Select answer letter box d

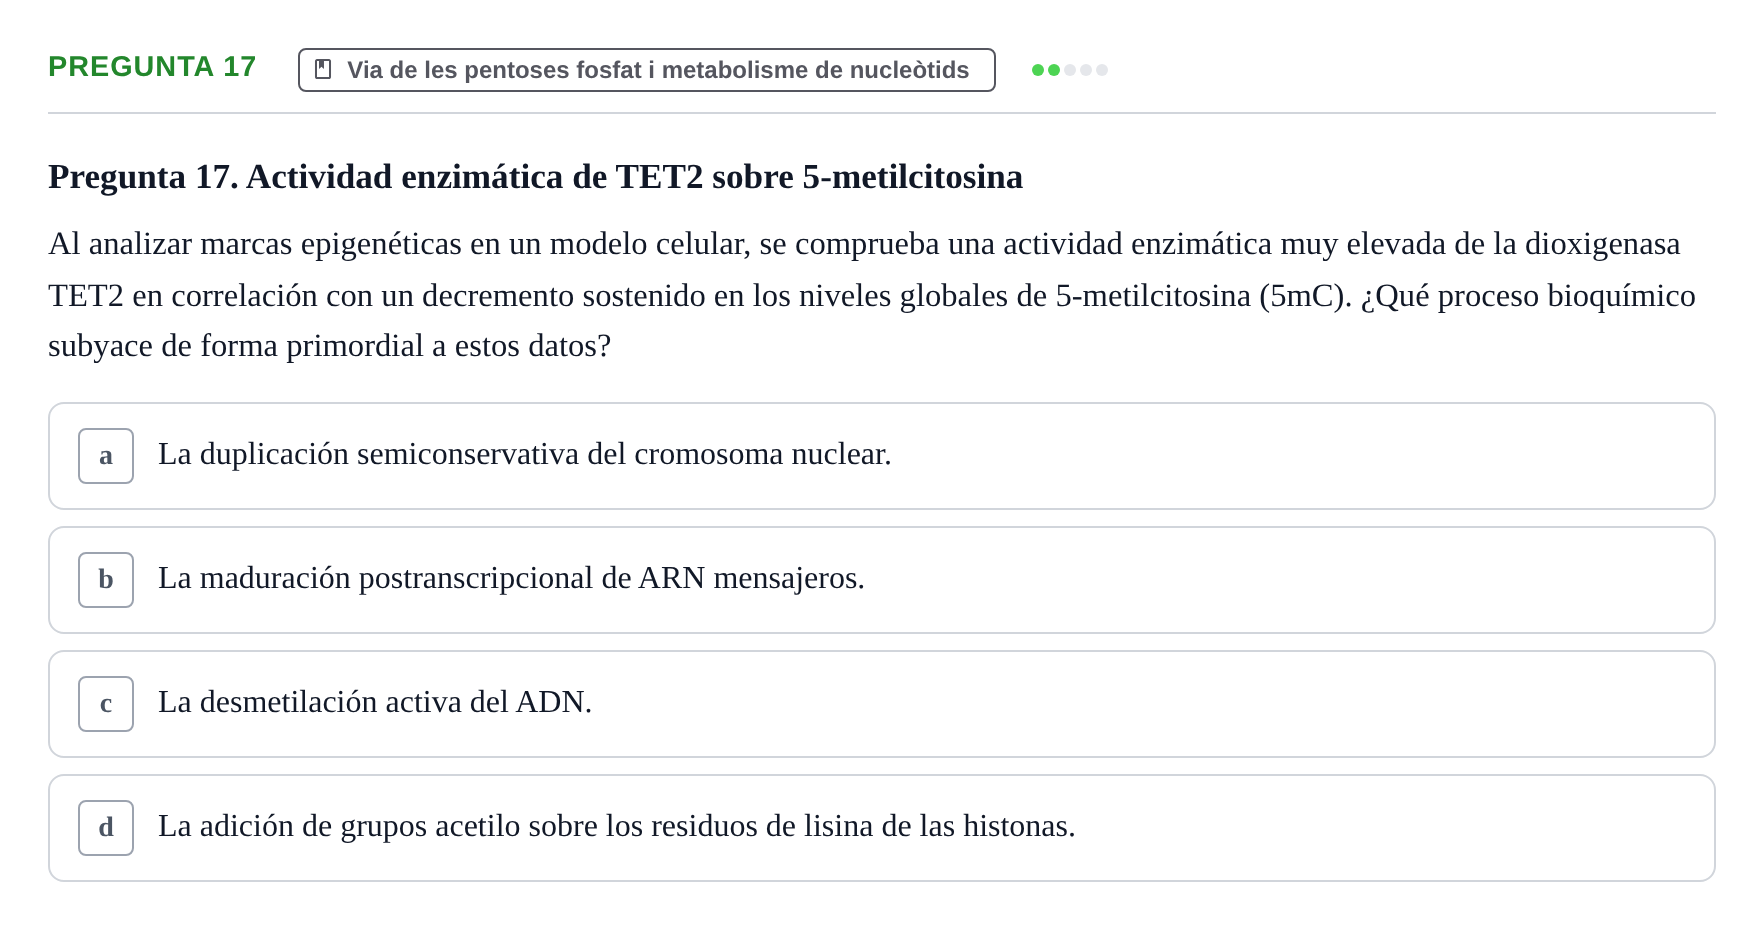point(106,828)
